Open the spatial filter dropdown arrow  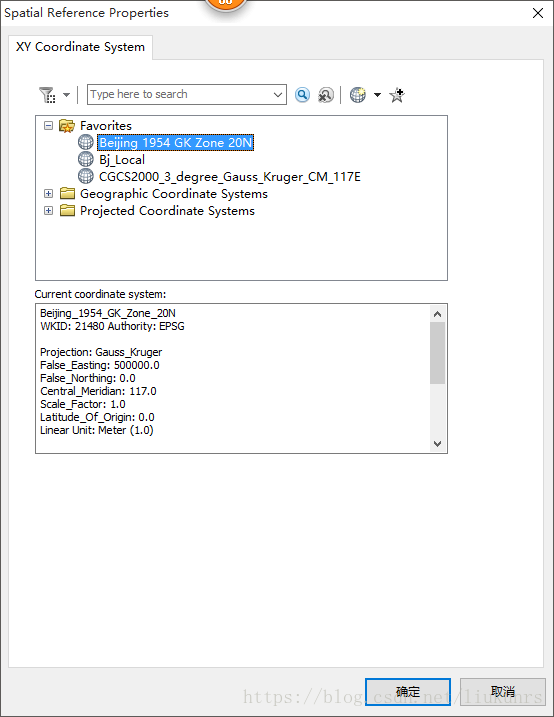click(67, 95)
